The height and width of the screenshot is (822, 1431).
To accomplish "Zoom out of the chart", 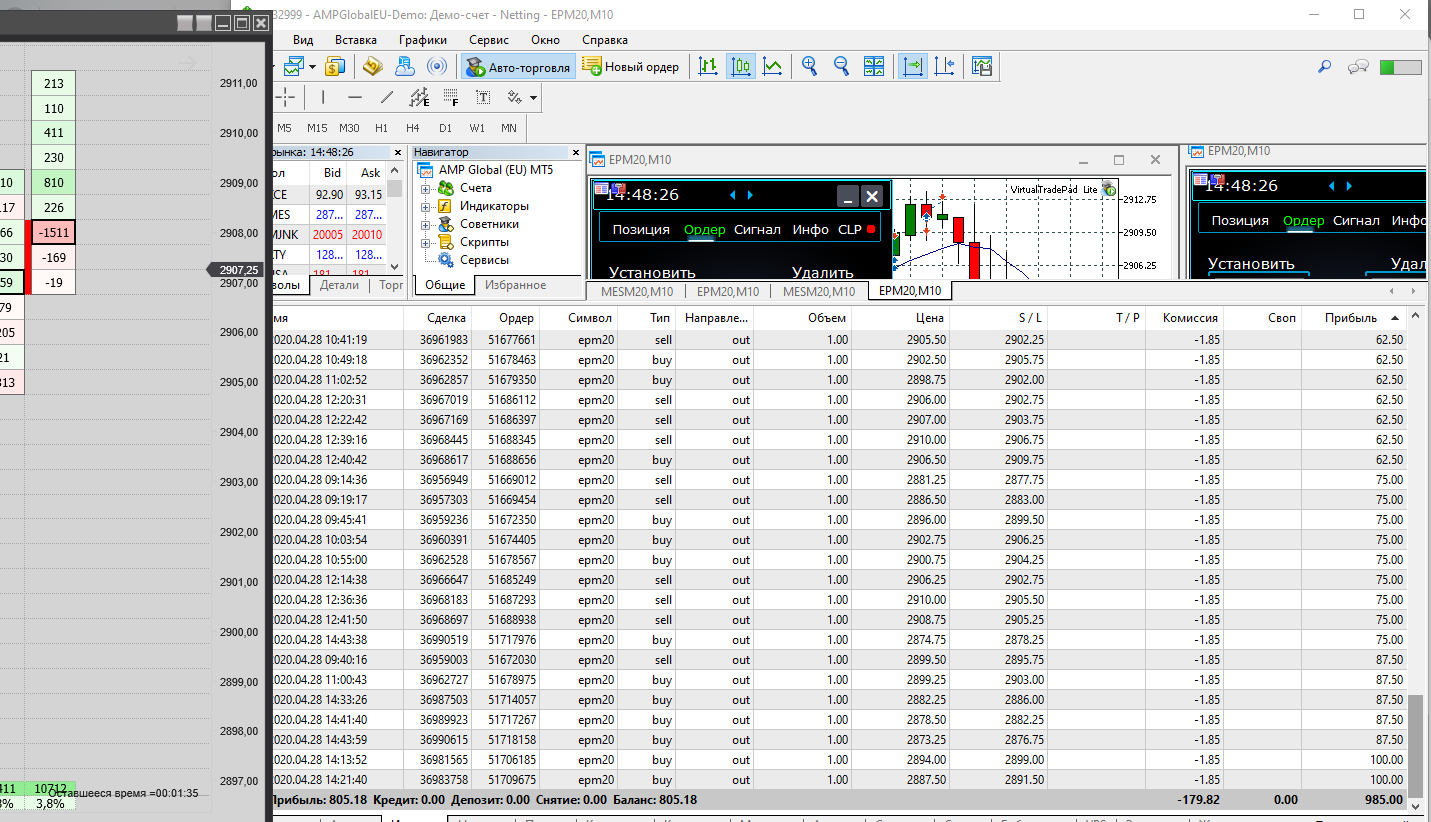I will pos(842,67).
